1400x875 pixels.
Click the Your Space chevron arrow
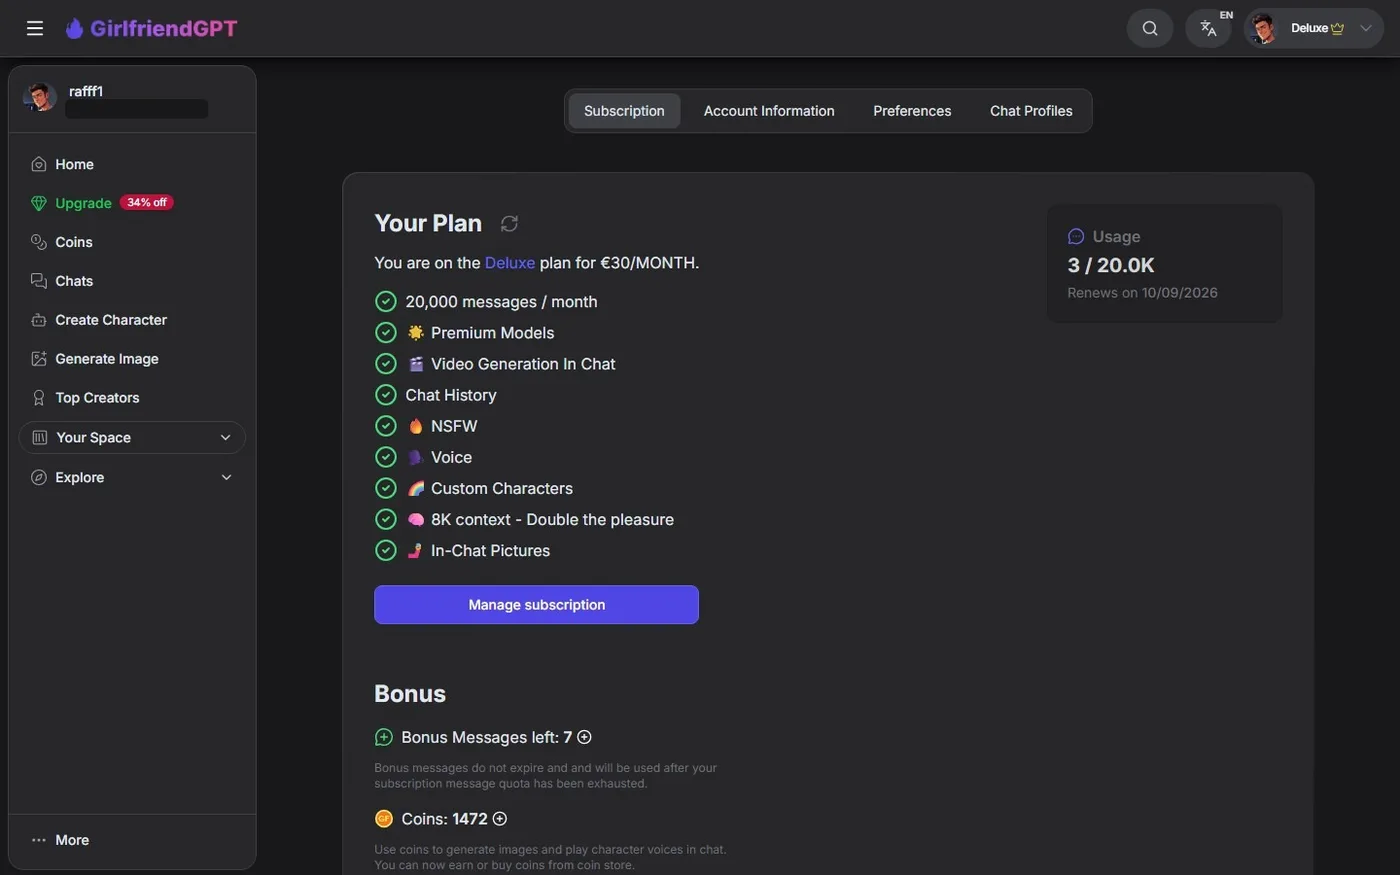coord(226,438)
